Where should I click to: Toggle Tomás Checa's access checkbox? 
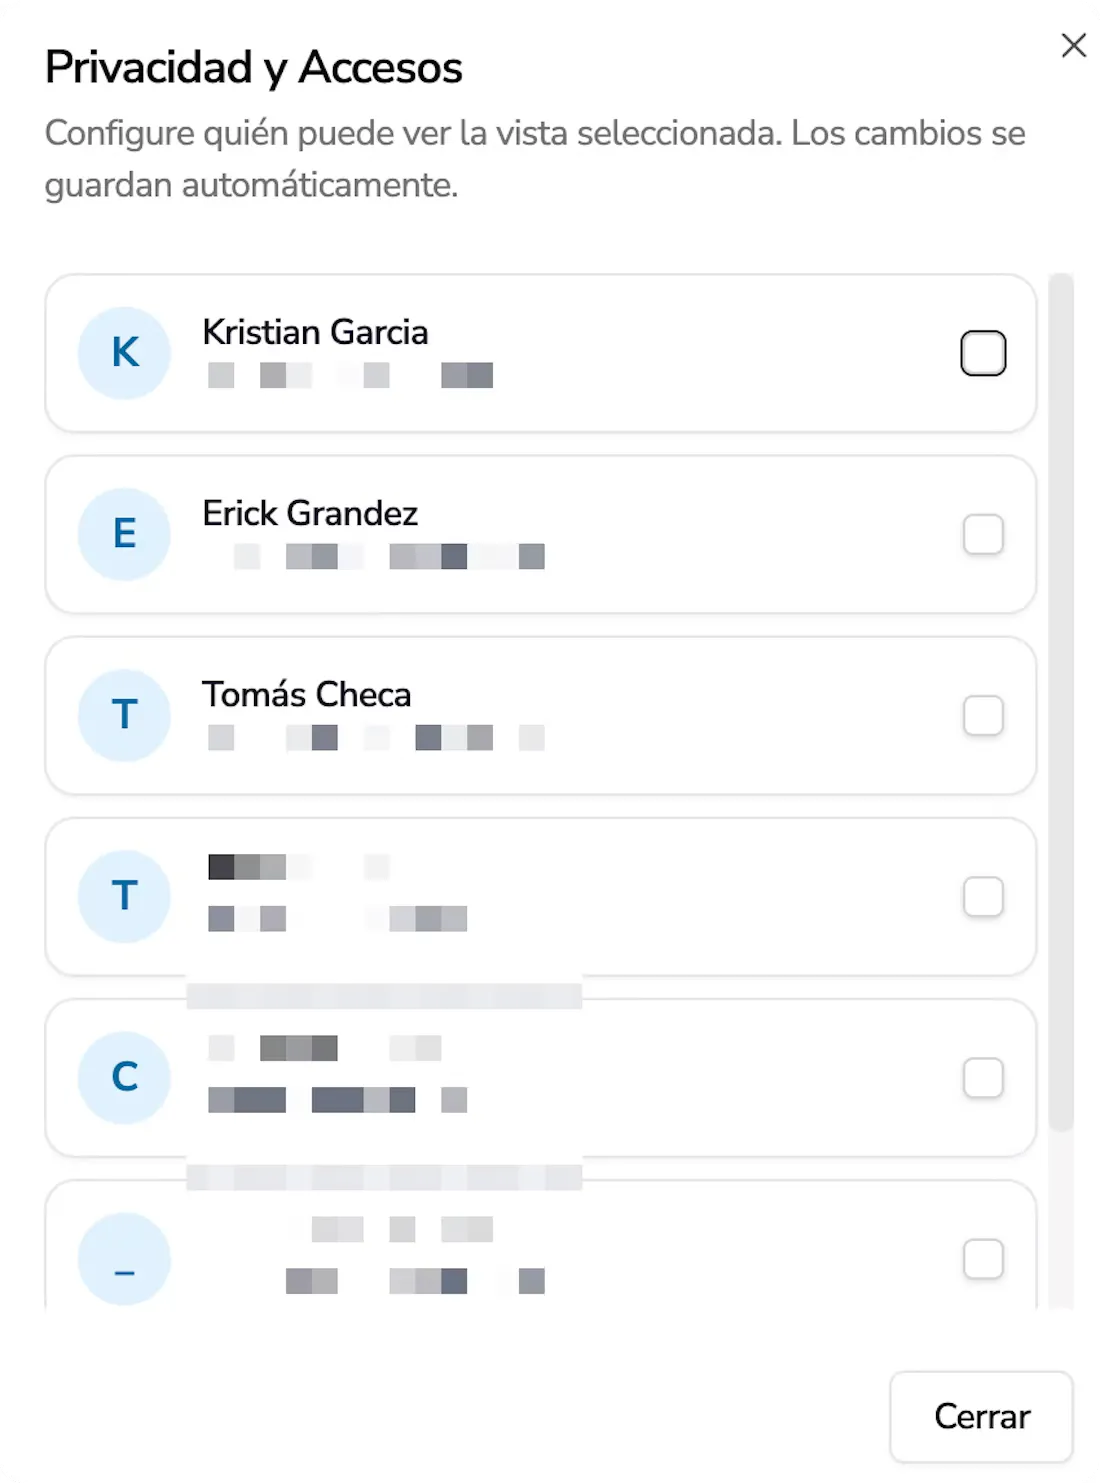[x=983, y=715]
